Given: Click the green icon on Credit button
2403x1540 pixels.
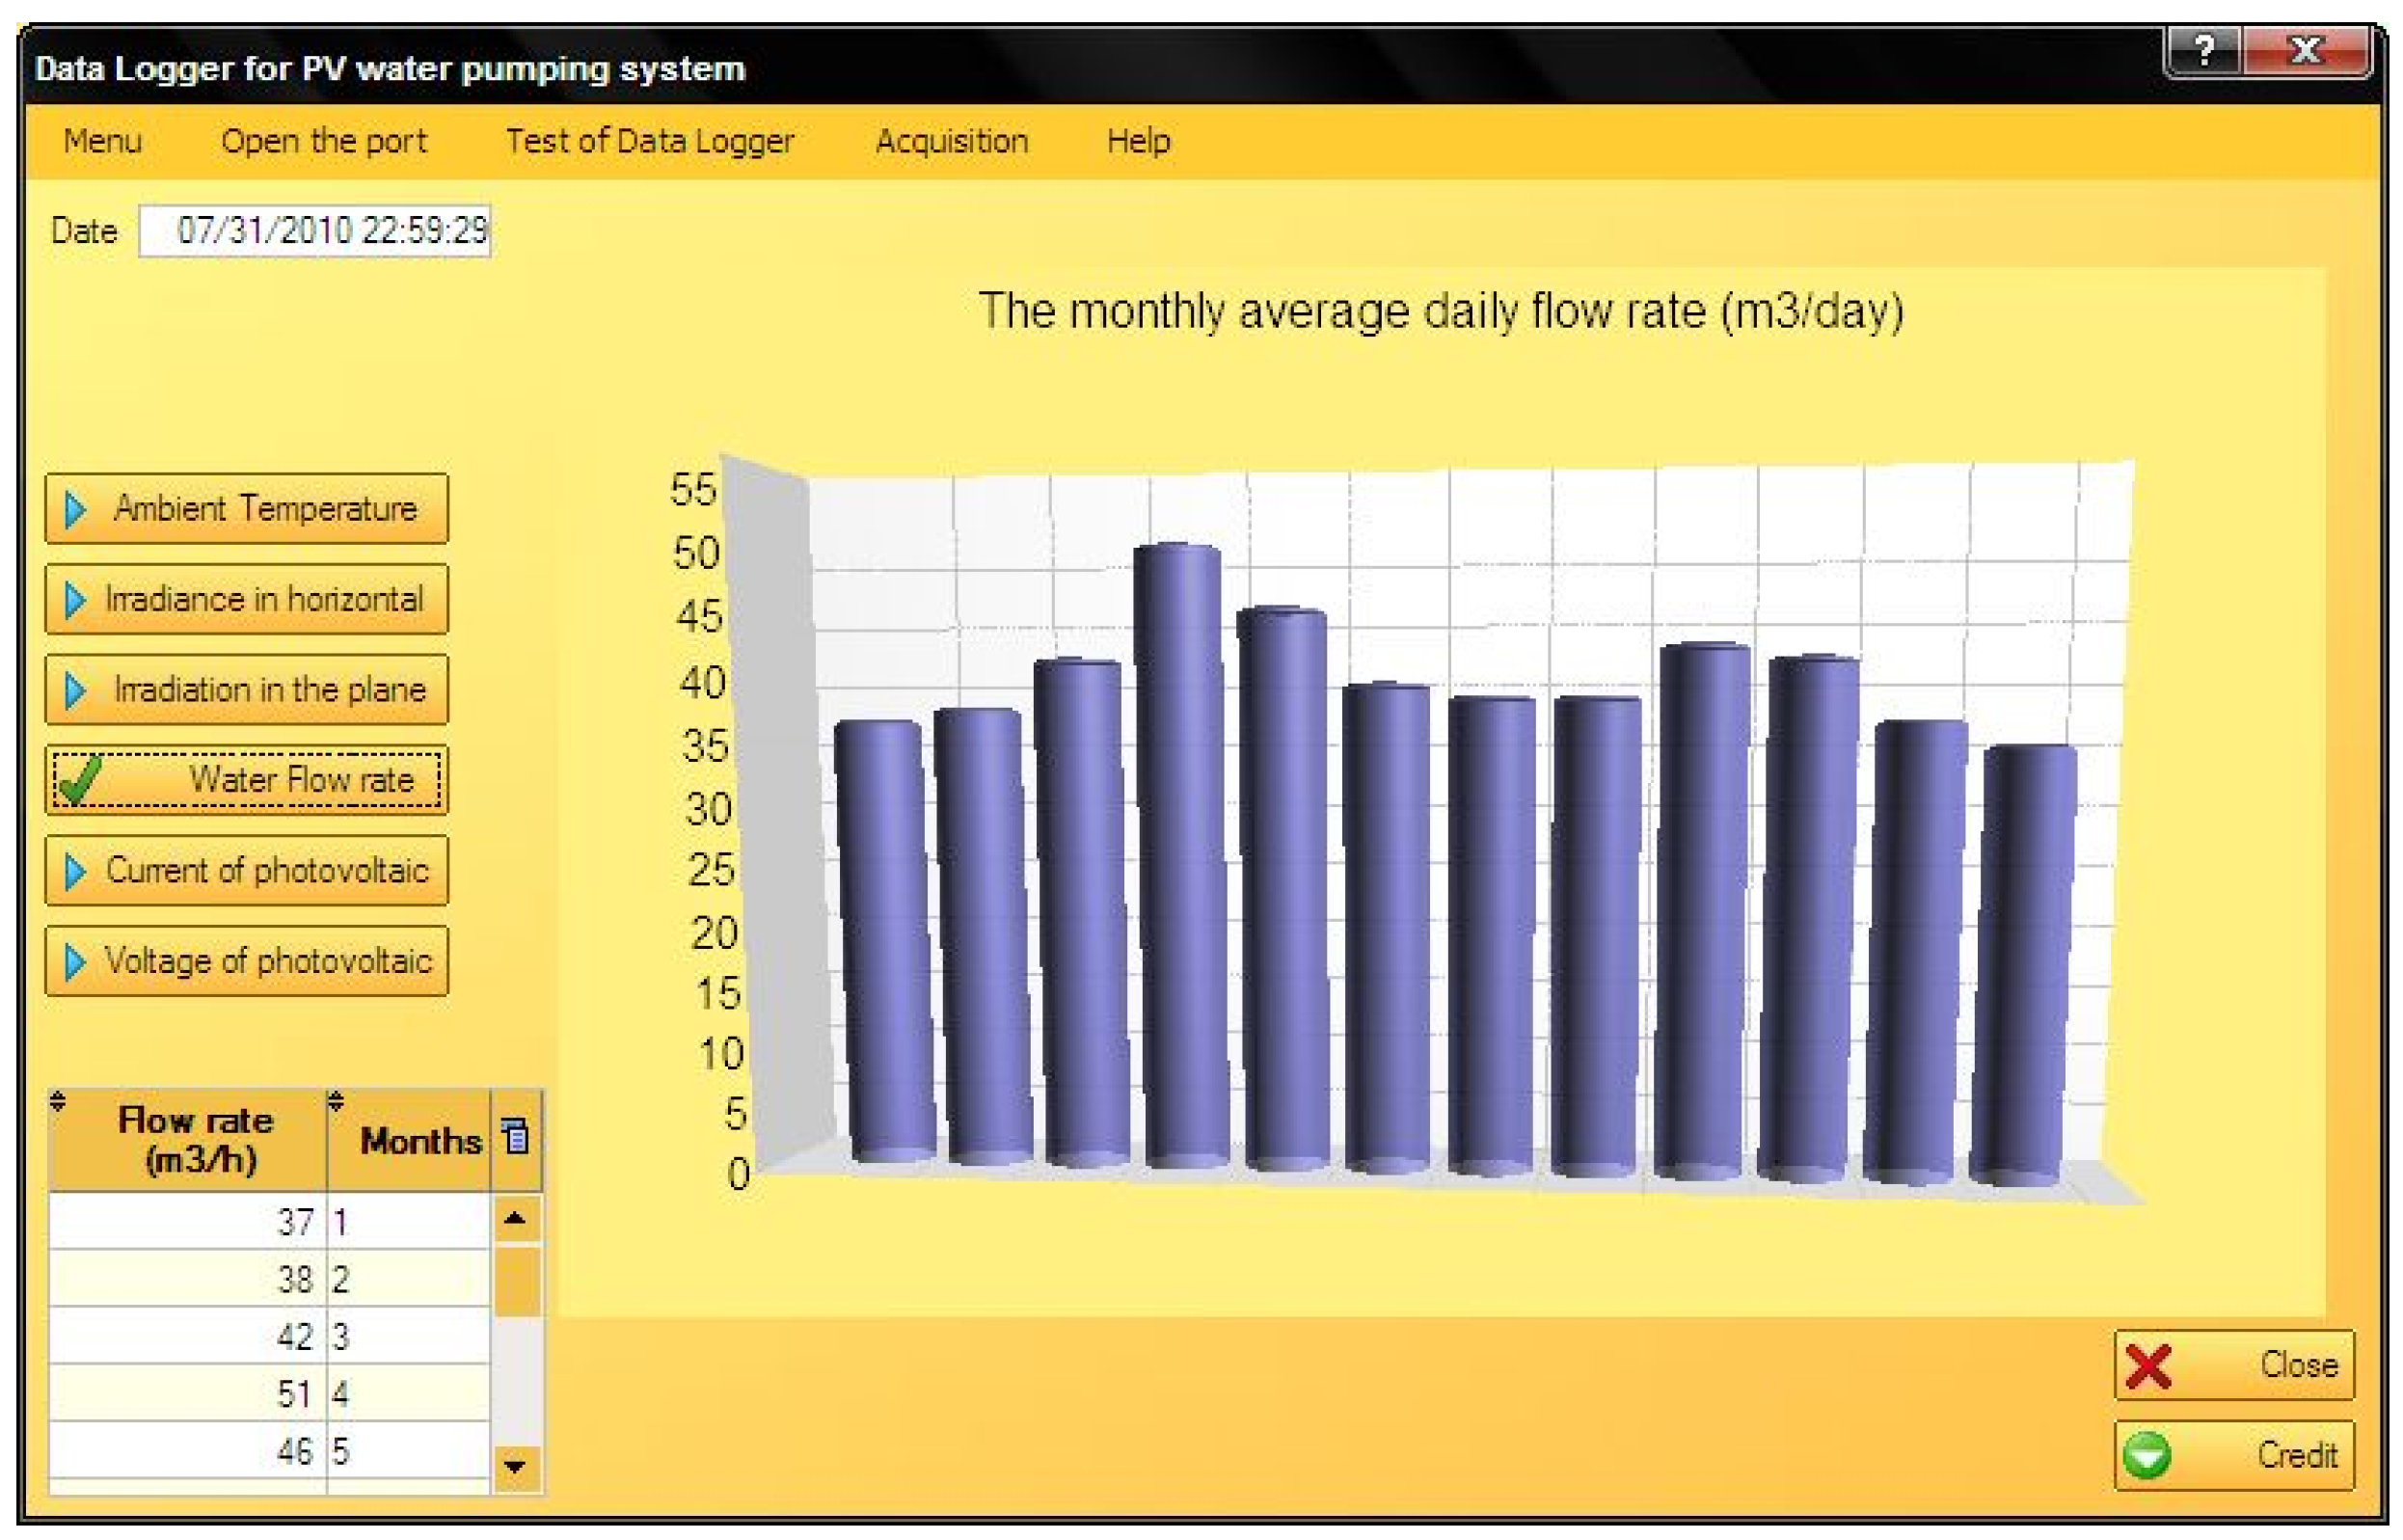Looking at the screenshot, I should (x=2148, y=1456).
